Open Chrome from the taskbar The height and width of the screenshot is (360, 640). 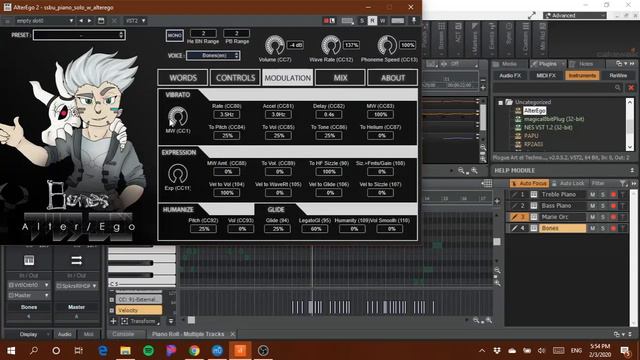click(194, 351)
